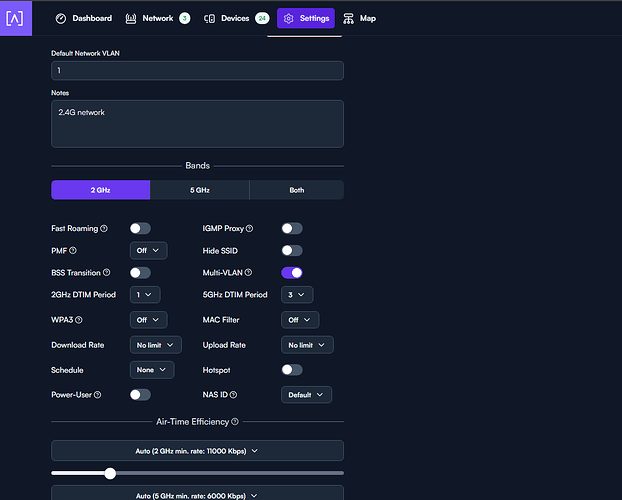Click the Devices count badge showing 24
This screenshot has height=500, width=622.
262,18
